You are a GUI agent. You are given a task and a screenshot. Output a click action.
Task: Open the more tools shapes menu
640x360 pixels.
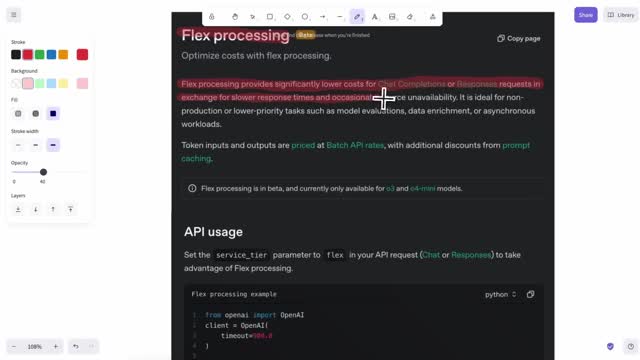tap(433, 17)
